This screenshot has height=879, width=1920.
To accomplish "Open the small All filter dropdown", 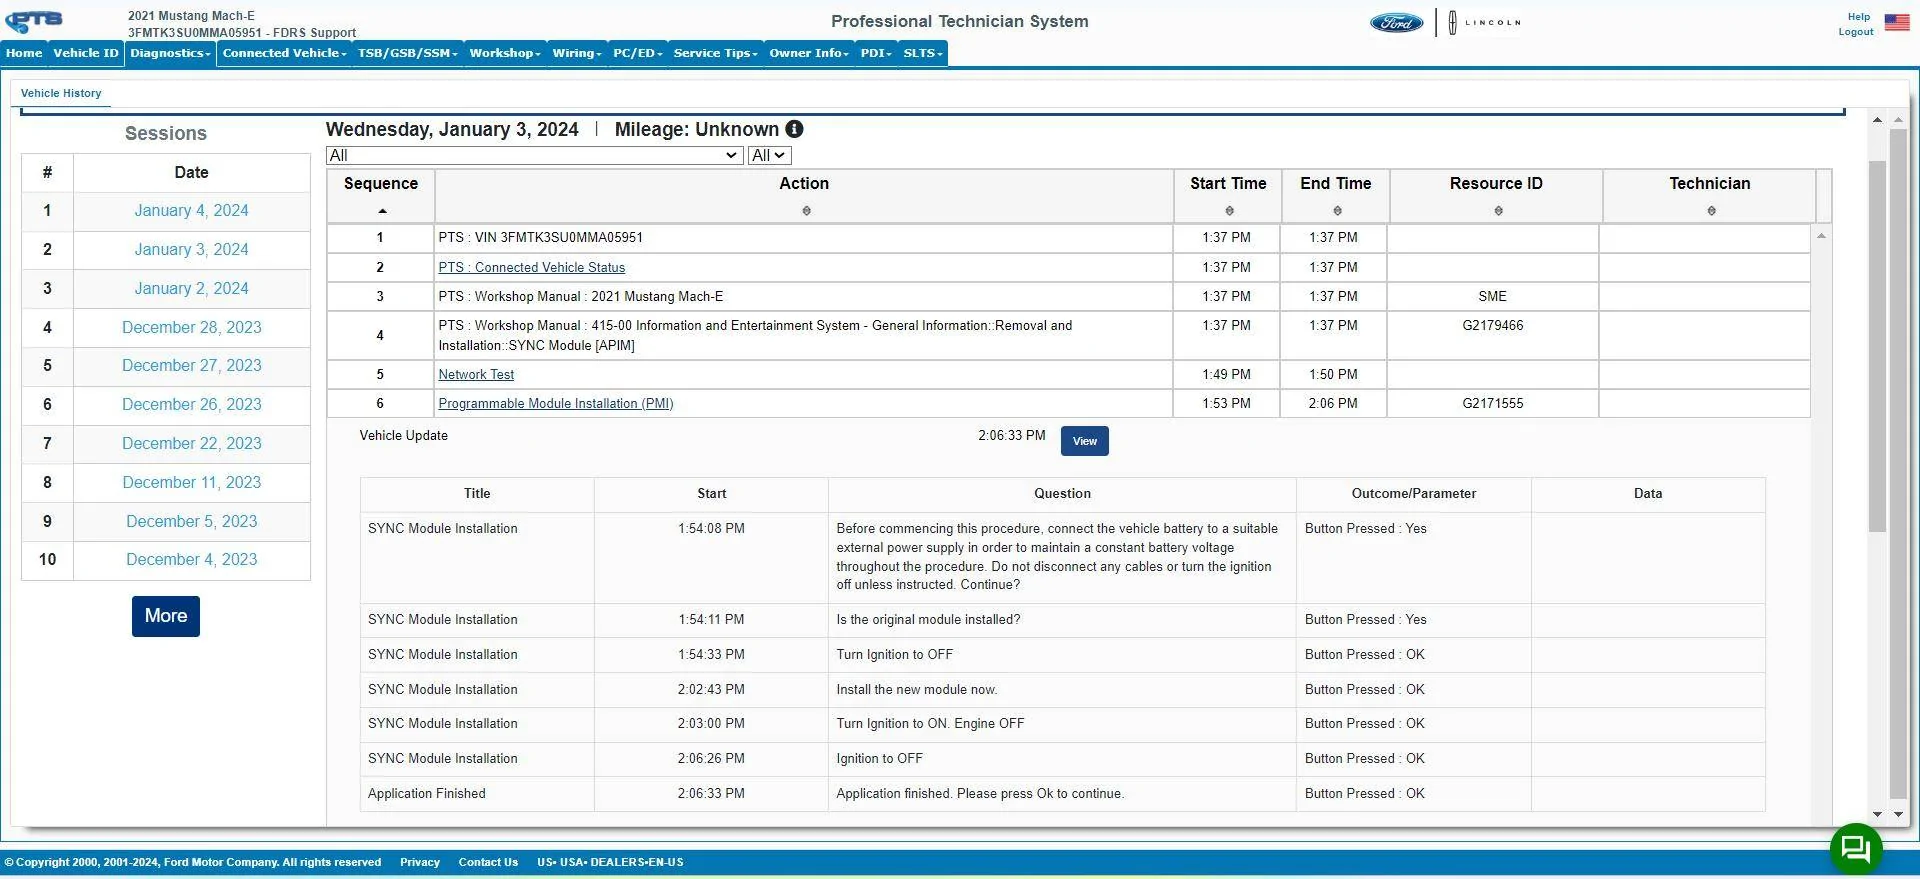I will 769,155.
